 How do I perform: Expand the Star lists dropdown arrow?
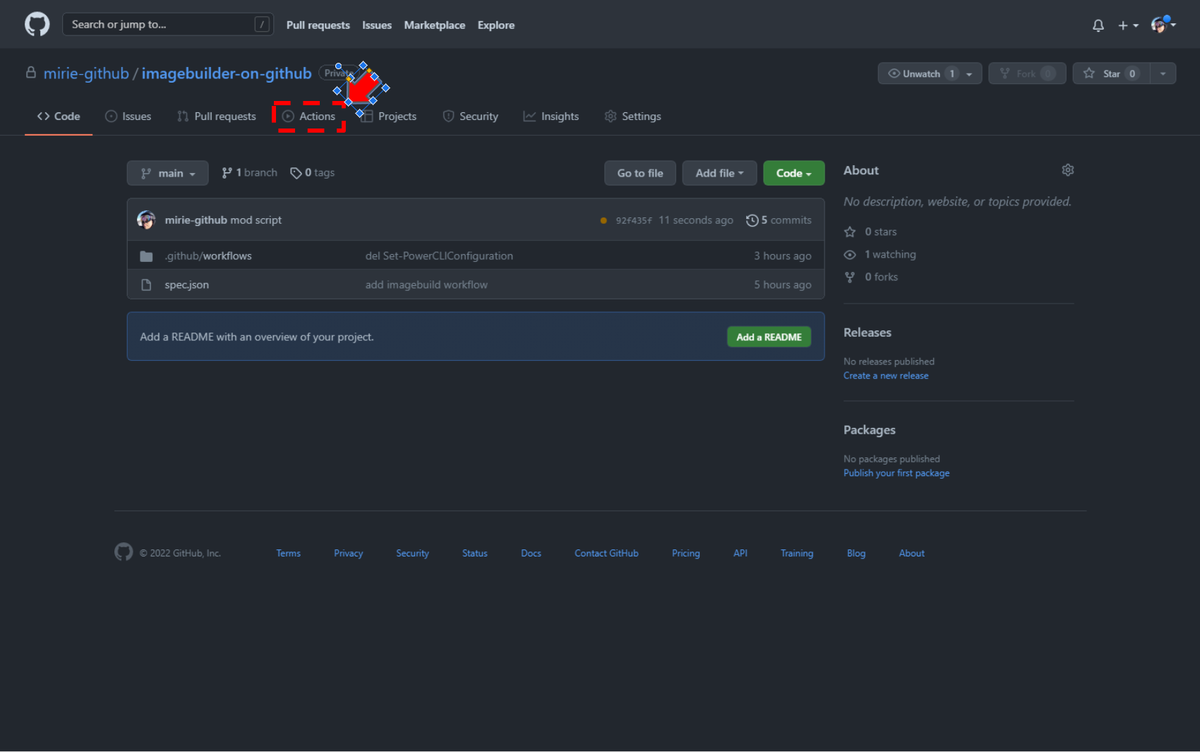(x=1163, y=74)
